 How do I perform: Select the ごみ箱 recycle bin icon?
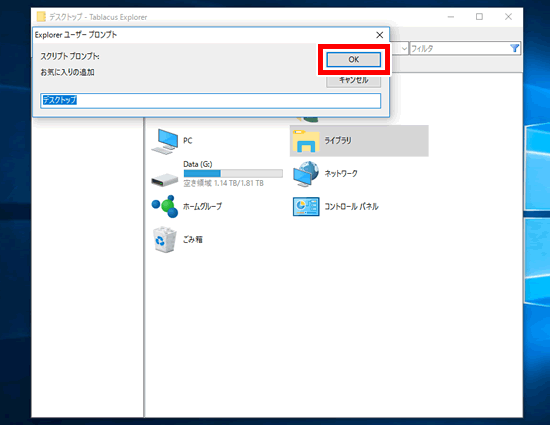(x=165, y=240)
